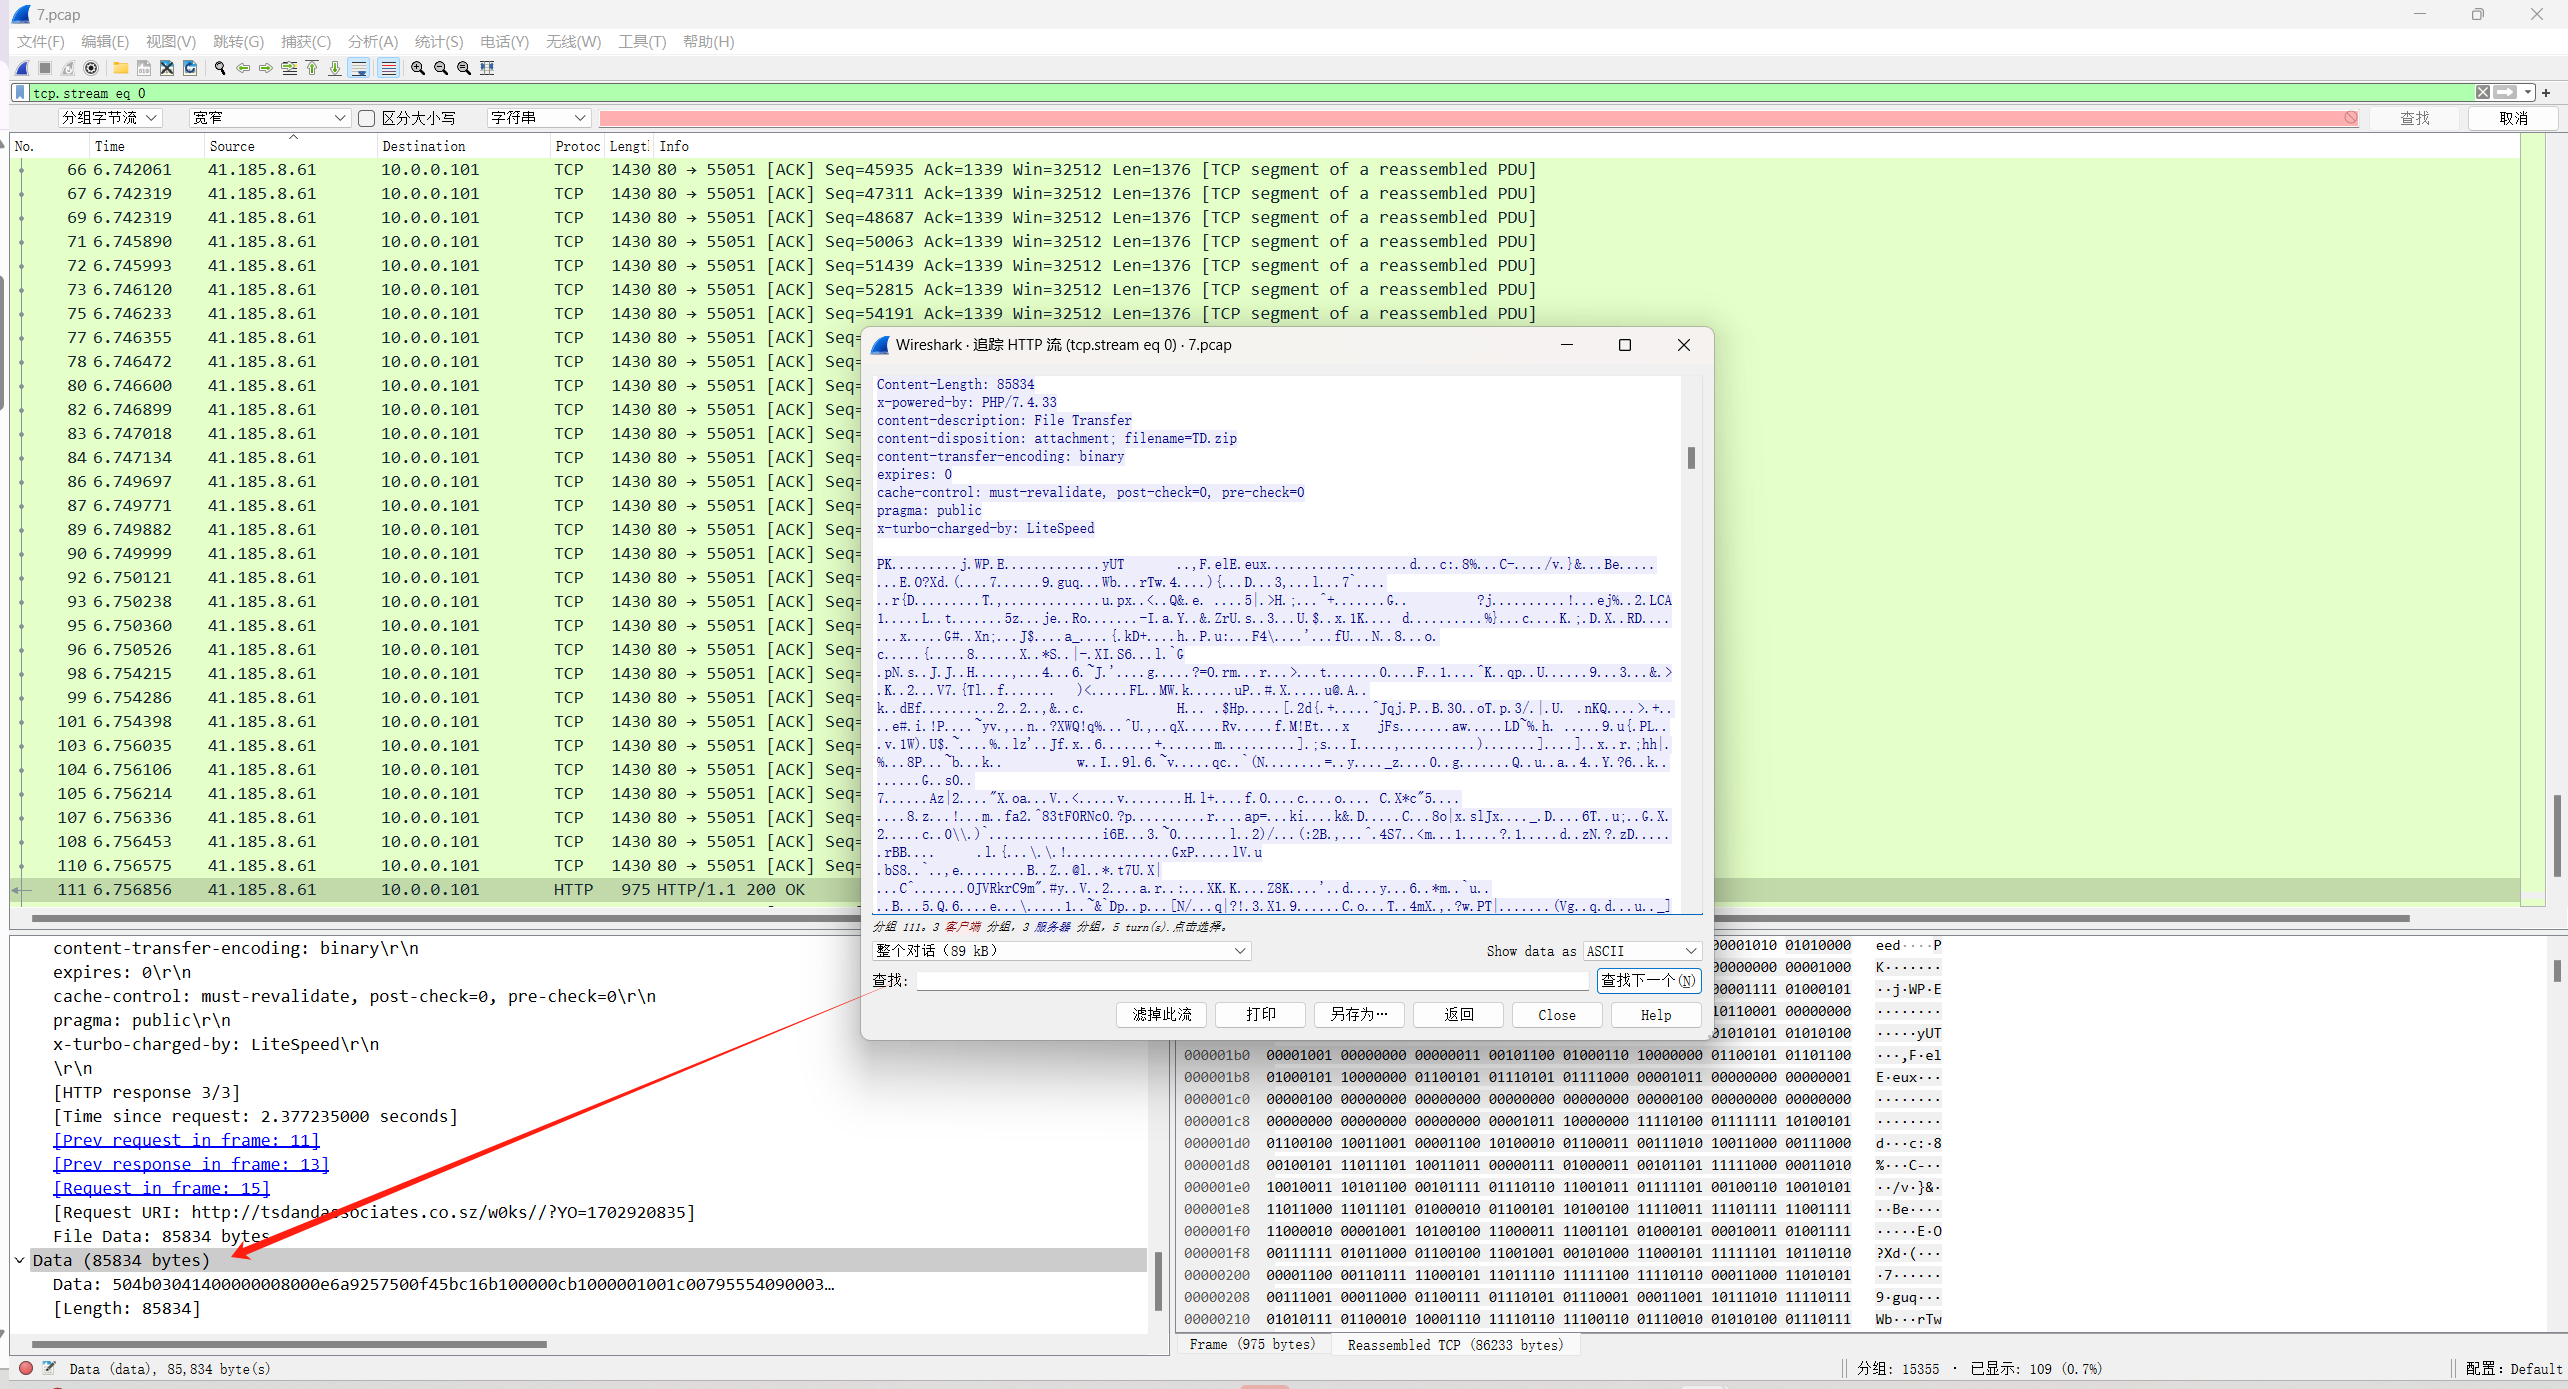Screen dimensions: 2568x1389
Task: Click the 另存为 button in stream dialog
Action: point(1358,1015)
